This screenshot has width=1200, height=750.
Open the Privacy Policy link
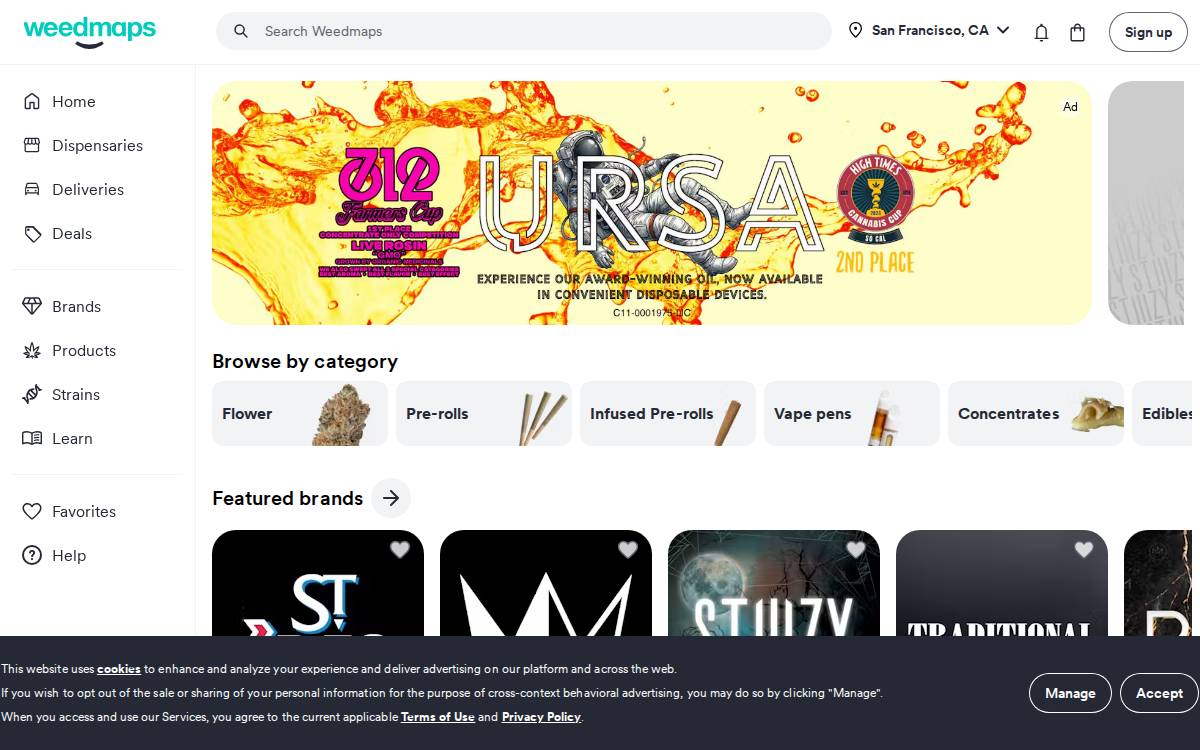click(x=541, y=717)
